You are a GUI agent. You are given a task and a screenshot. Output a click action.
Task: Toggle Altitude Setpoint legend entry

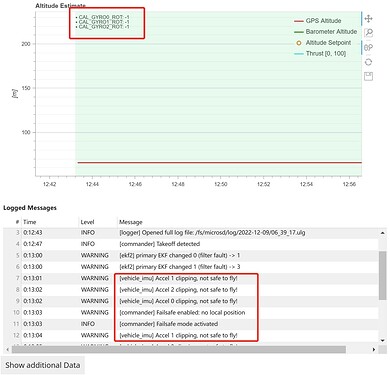point(323,43)
